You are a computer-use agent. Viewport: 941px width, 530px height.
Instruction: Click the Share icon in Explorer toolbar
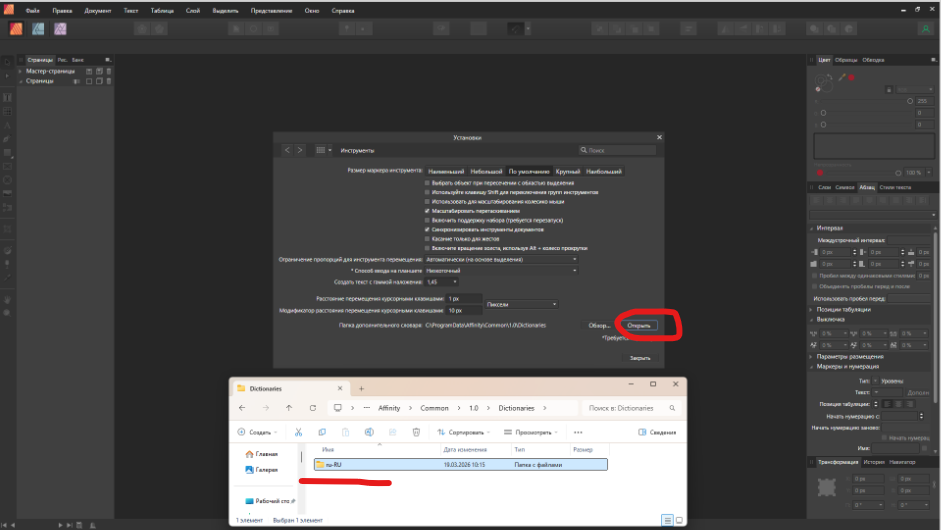(x=392, y=432)
